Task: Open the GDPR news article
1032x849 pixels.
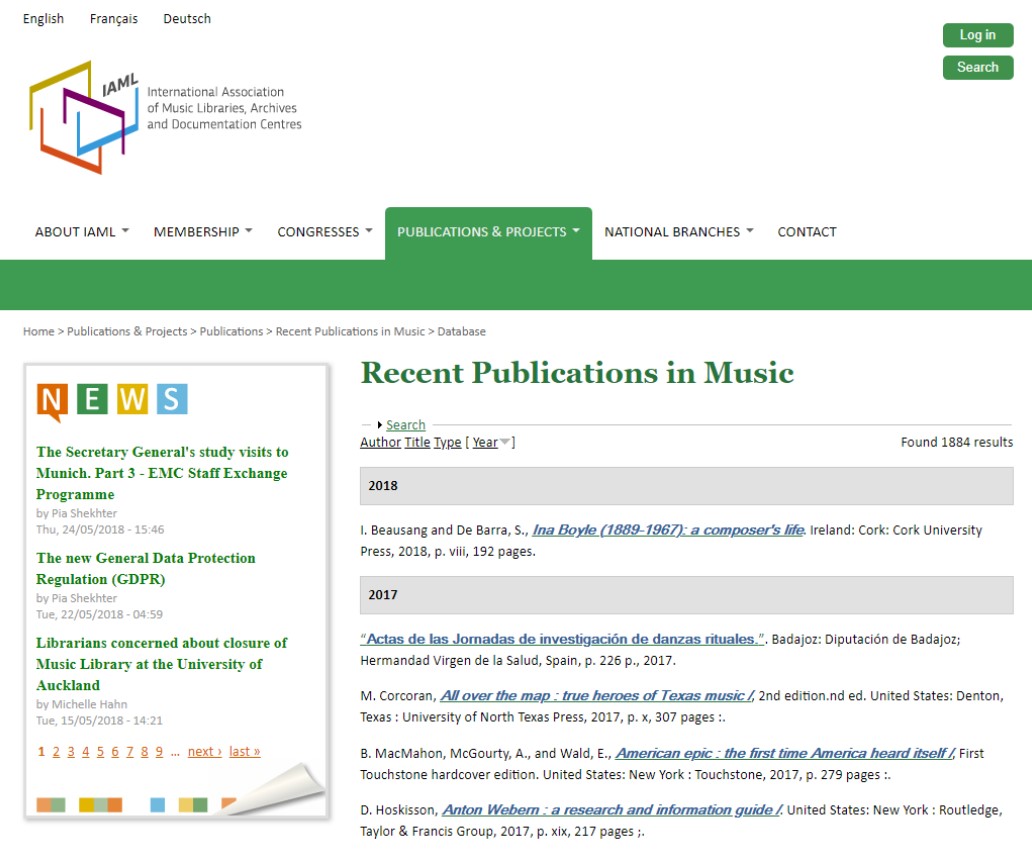Action: (146, 568)
